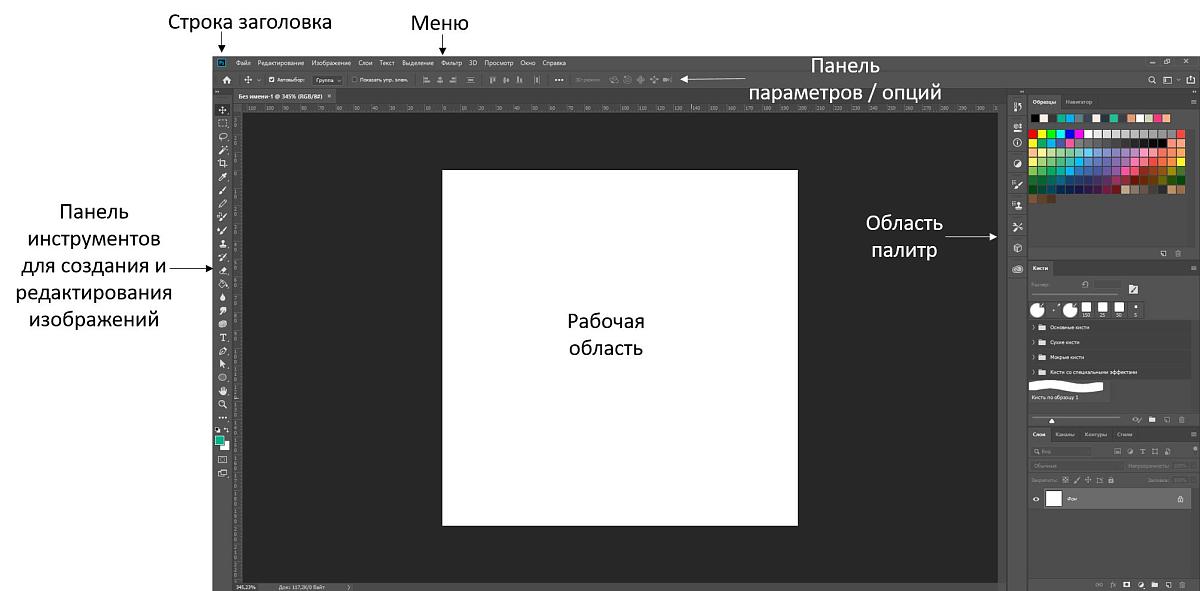
Task: Select the Lasso tool
Action: point(222,136)
